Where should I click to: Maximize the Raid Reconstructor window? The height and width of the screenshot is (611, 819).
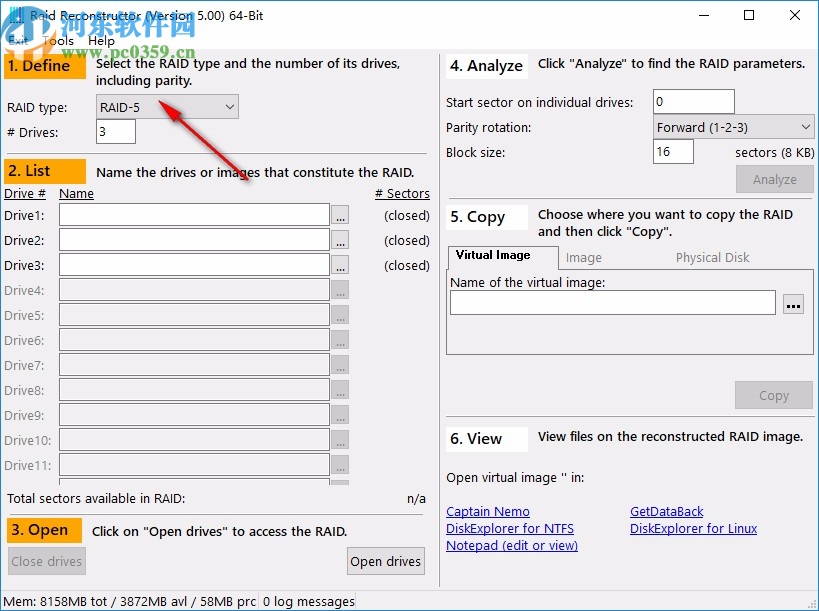(x=749, y=15)
